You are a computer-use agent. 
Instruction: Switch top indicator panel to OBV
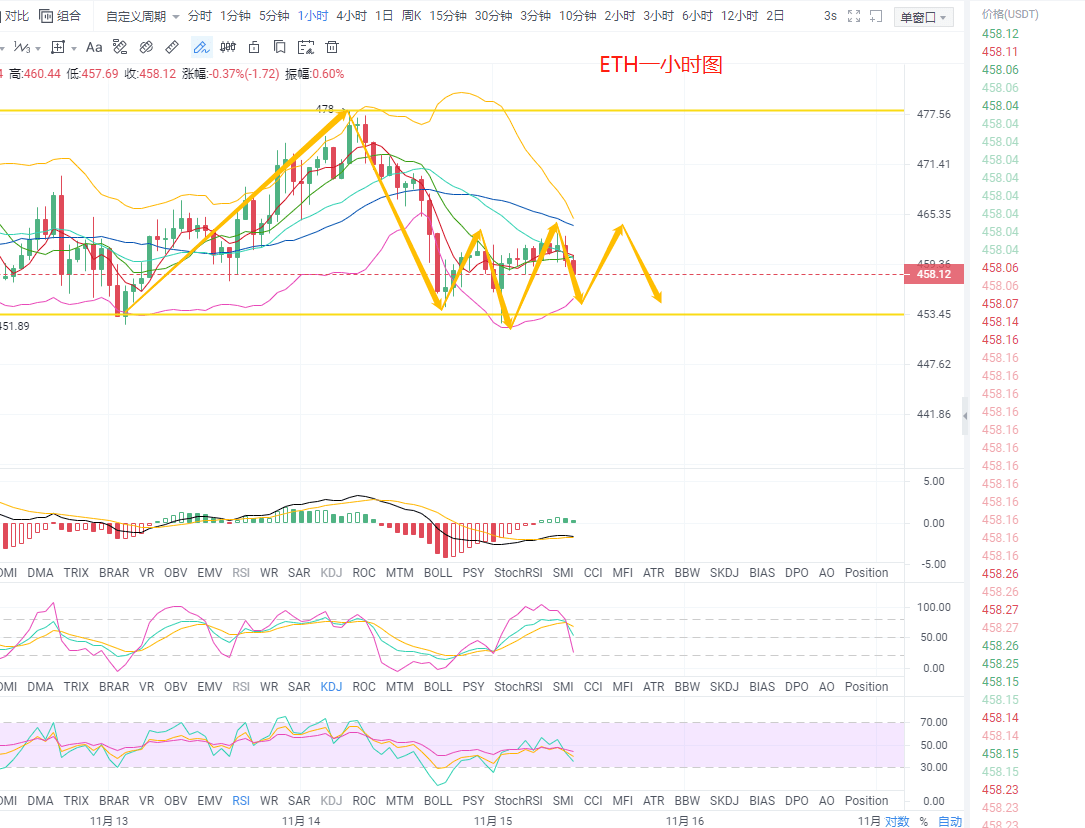(x=176, y=573)
